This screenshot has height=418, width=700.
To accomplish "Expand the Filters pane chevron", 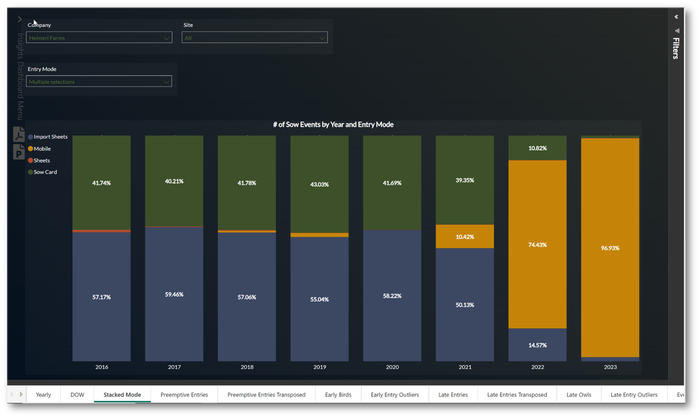I will [x=675, y=17].
